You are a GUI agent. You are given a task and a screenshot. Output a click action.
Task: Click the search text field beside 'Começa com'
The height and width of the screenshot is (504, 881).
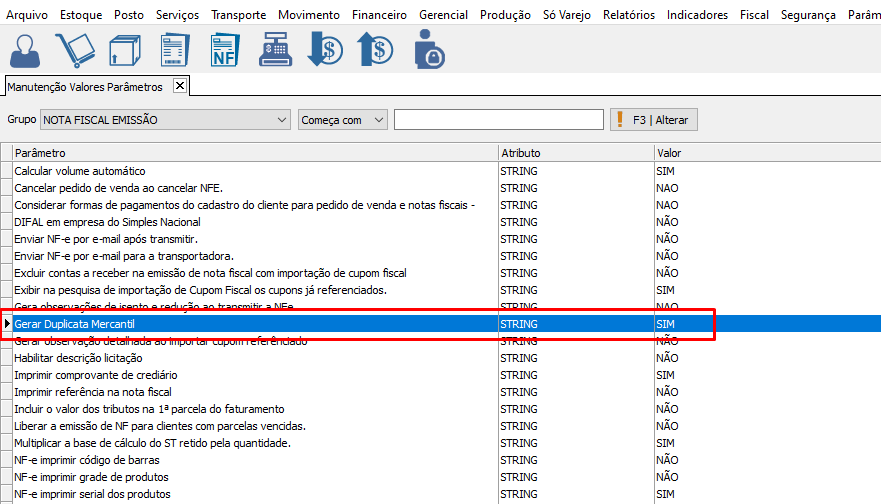[498, 120]
